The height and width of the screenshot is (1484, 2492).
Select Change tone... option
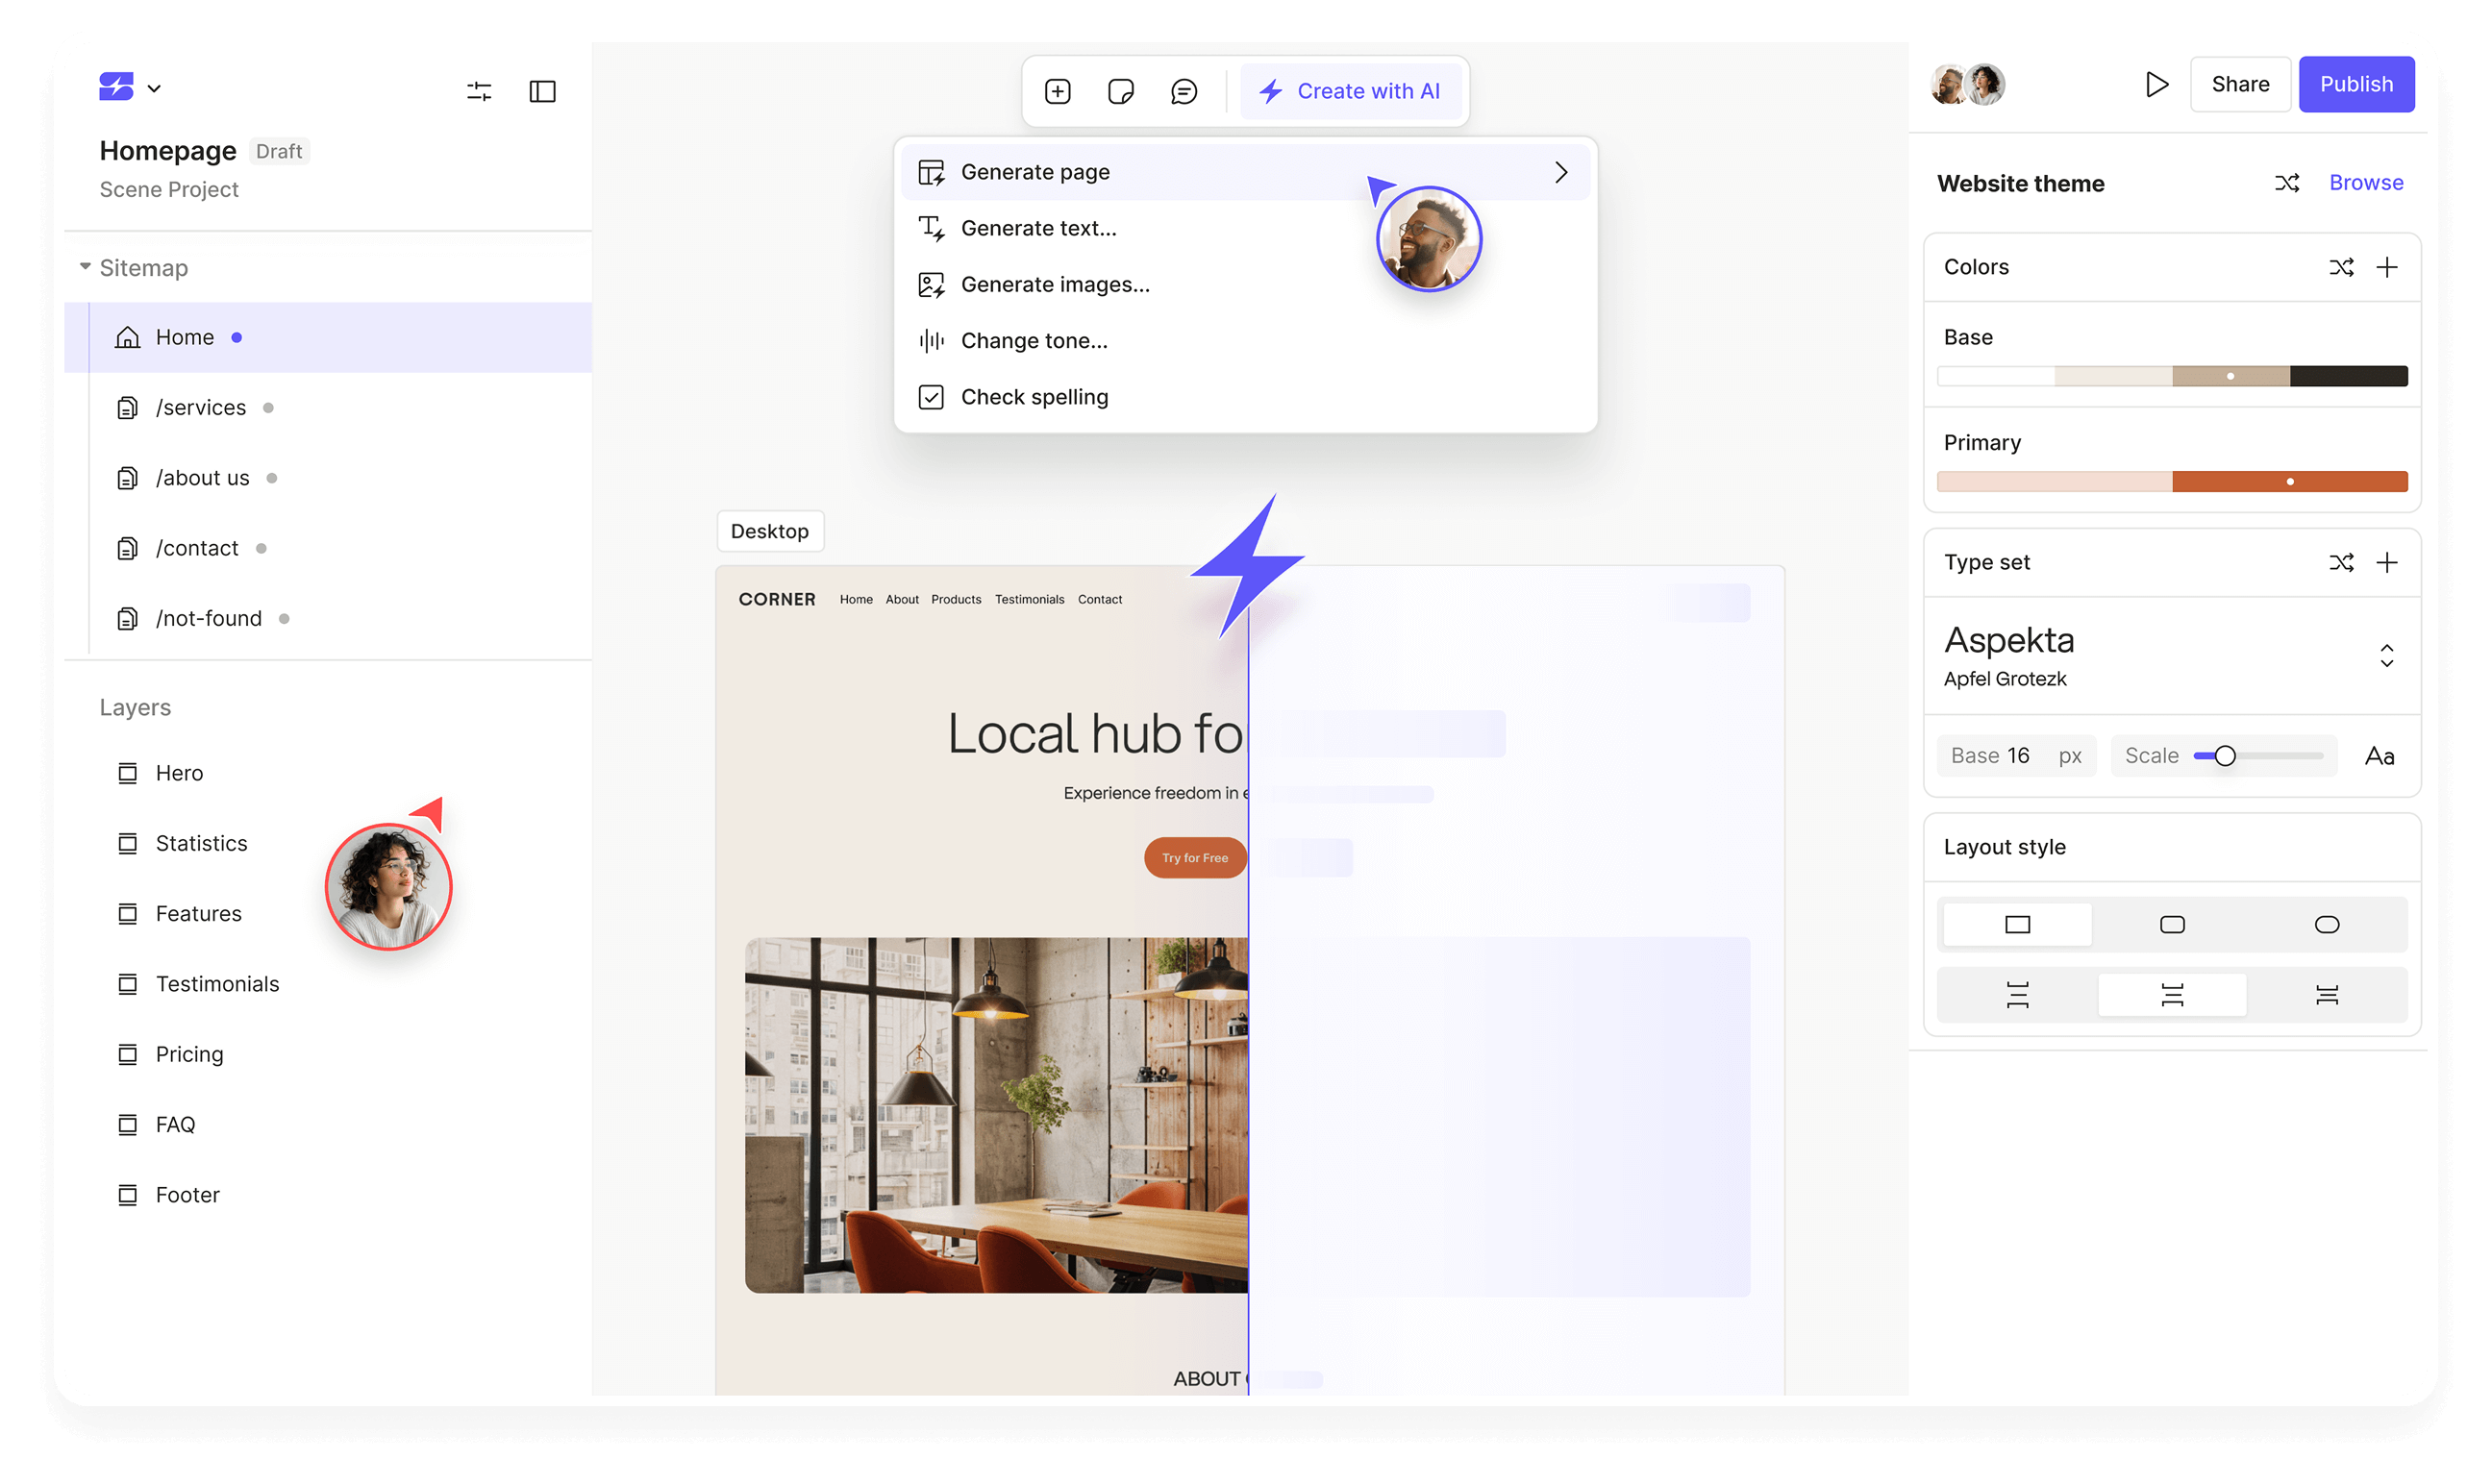click(1245, 340)
